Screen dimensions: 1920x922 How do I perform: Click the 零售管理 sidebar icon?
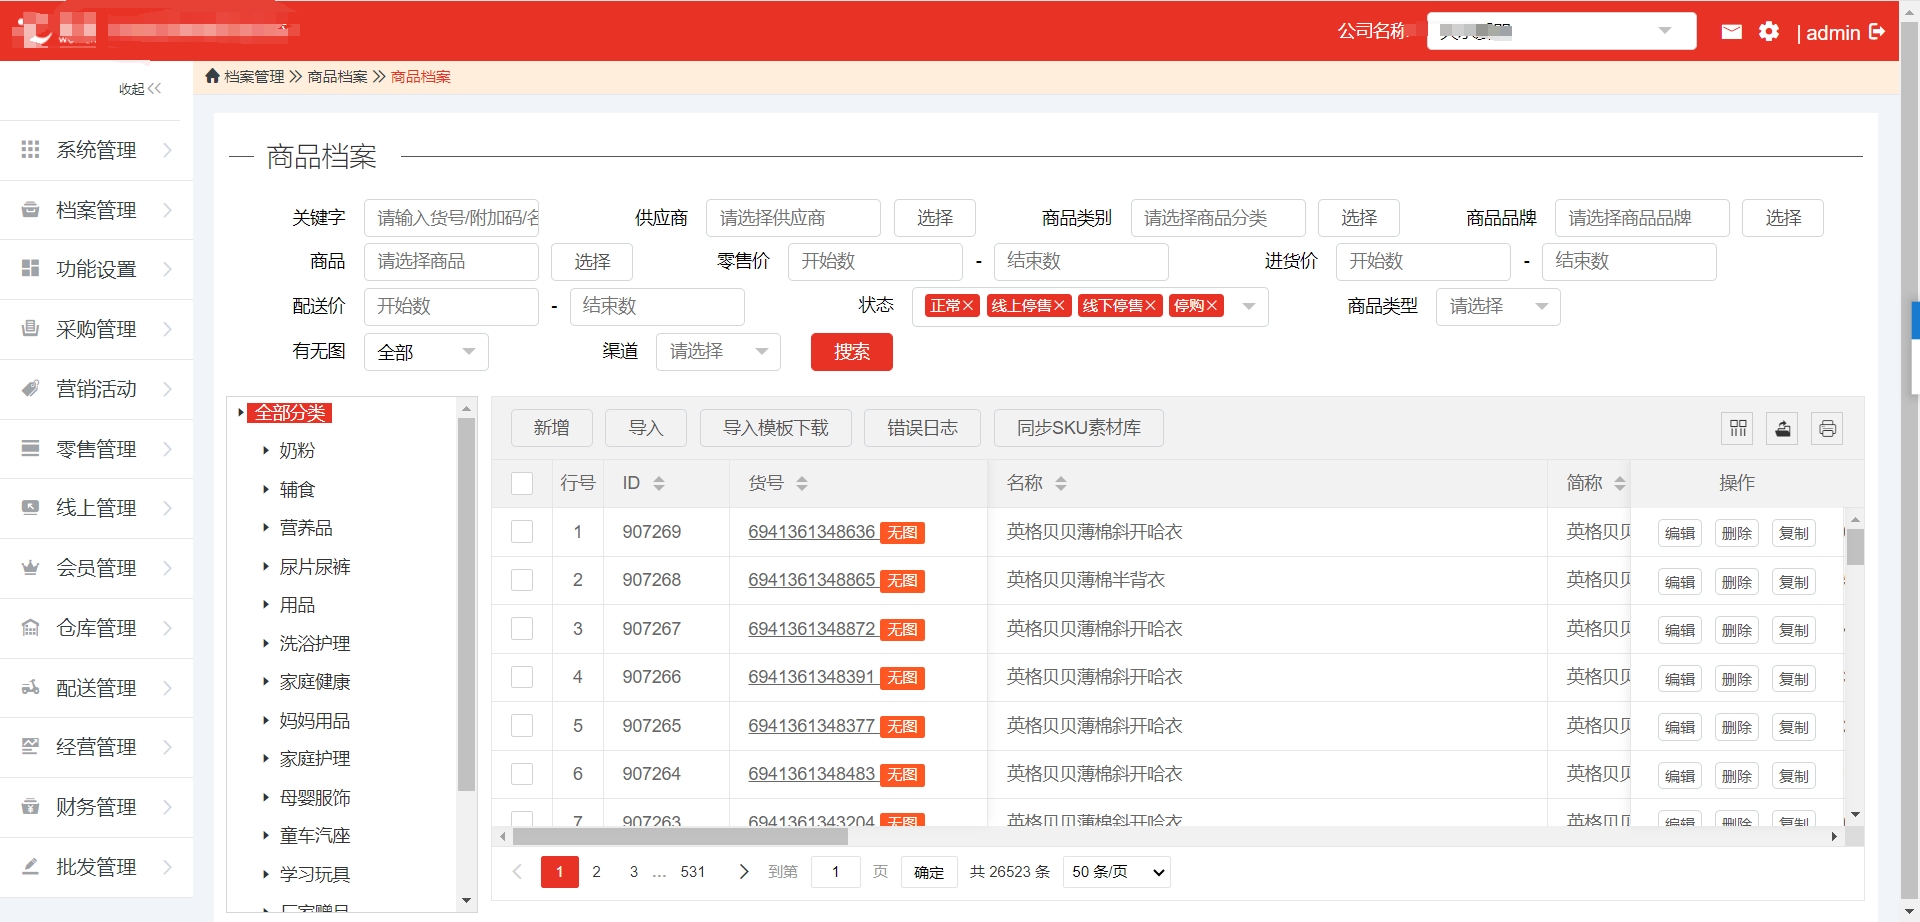click(x=30, y=448)
